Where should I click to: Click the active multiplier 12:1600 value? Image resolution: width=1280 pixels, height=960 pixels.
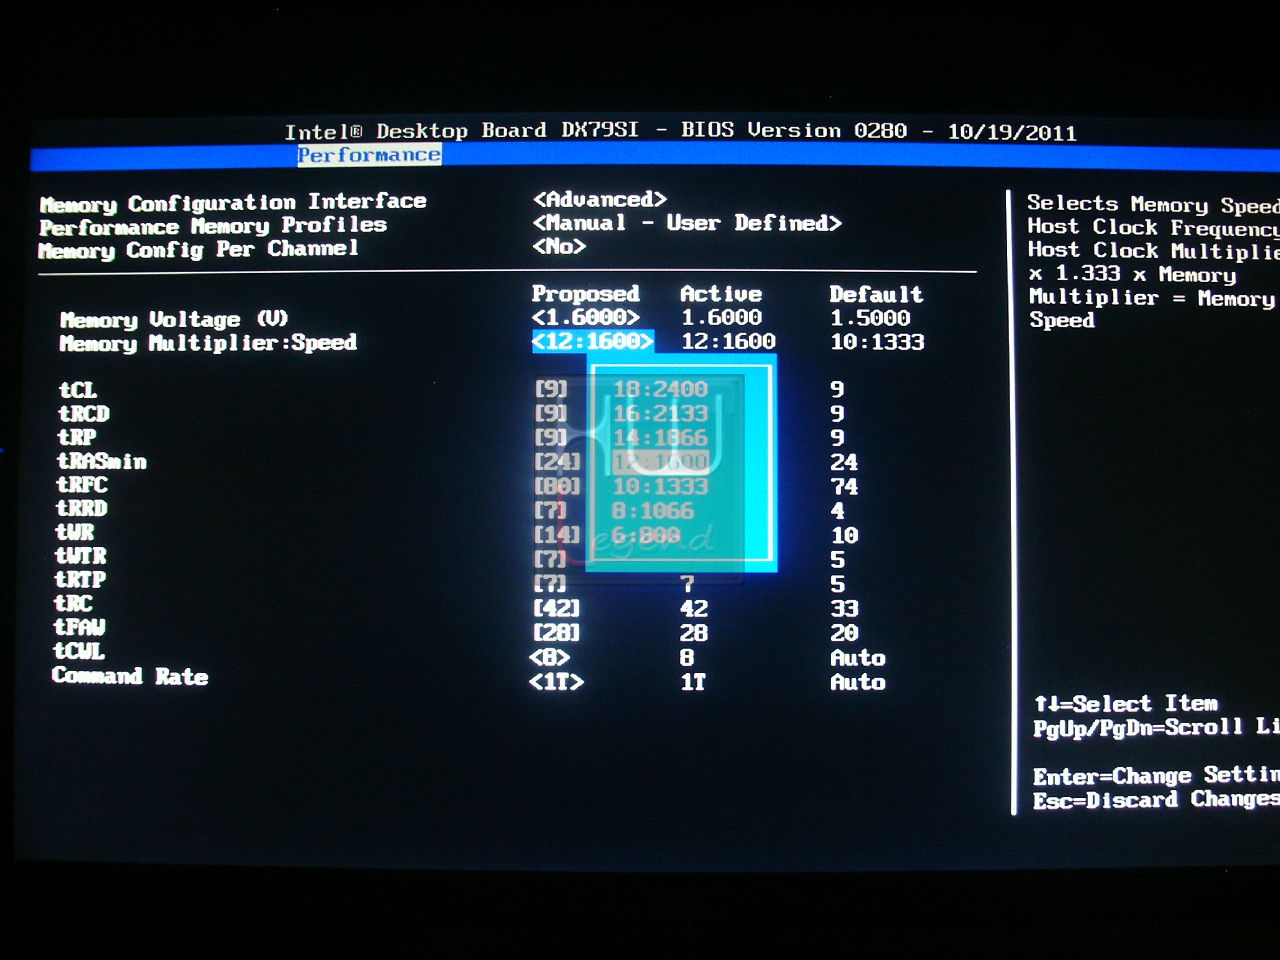(x=728, y=341)
